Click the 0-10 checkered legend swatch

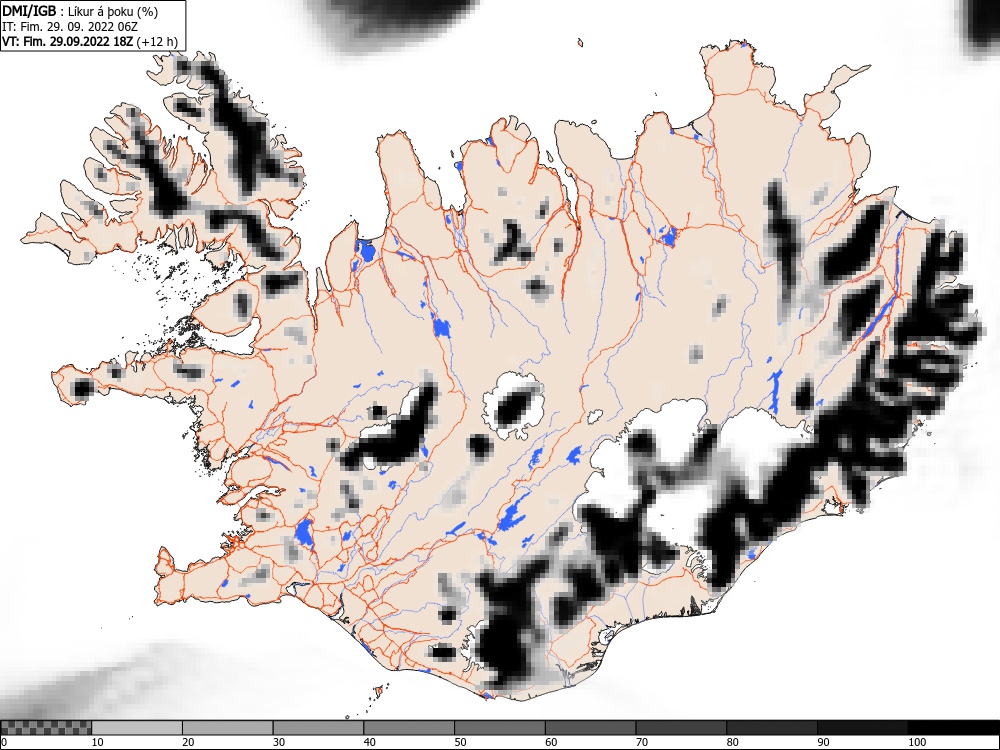pyautogui.click(x=46, y=728)
